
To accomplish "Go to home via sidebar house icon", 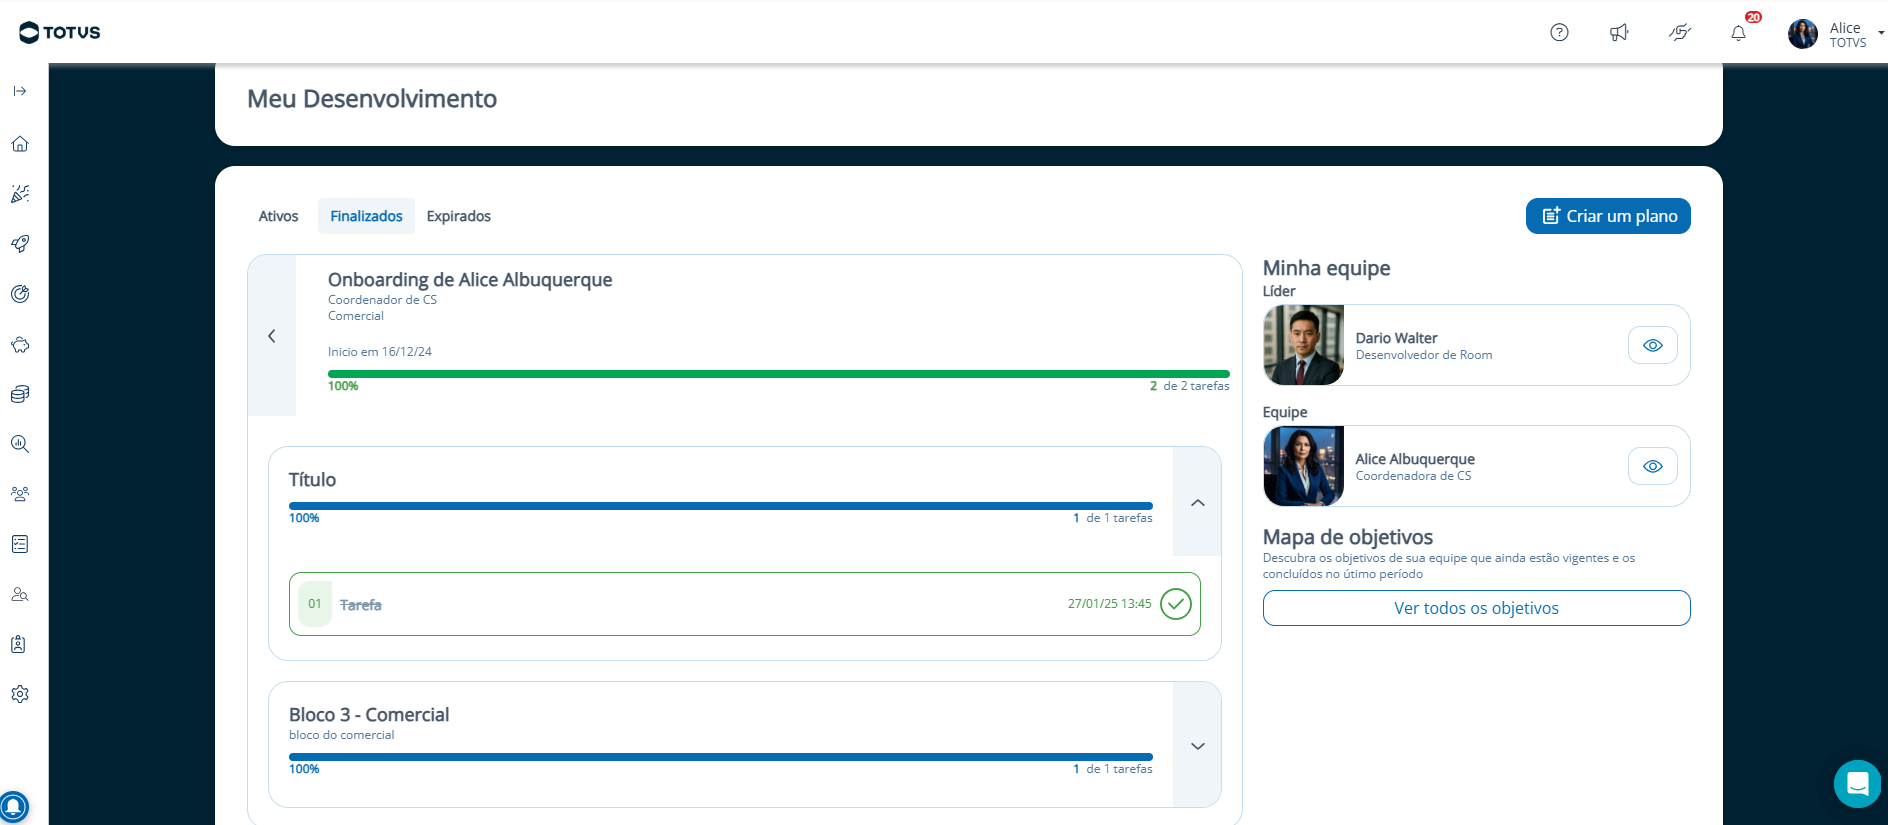I will tap(20, 144).
